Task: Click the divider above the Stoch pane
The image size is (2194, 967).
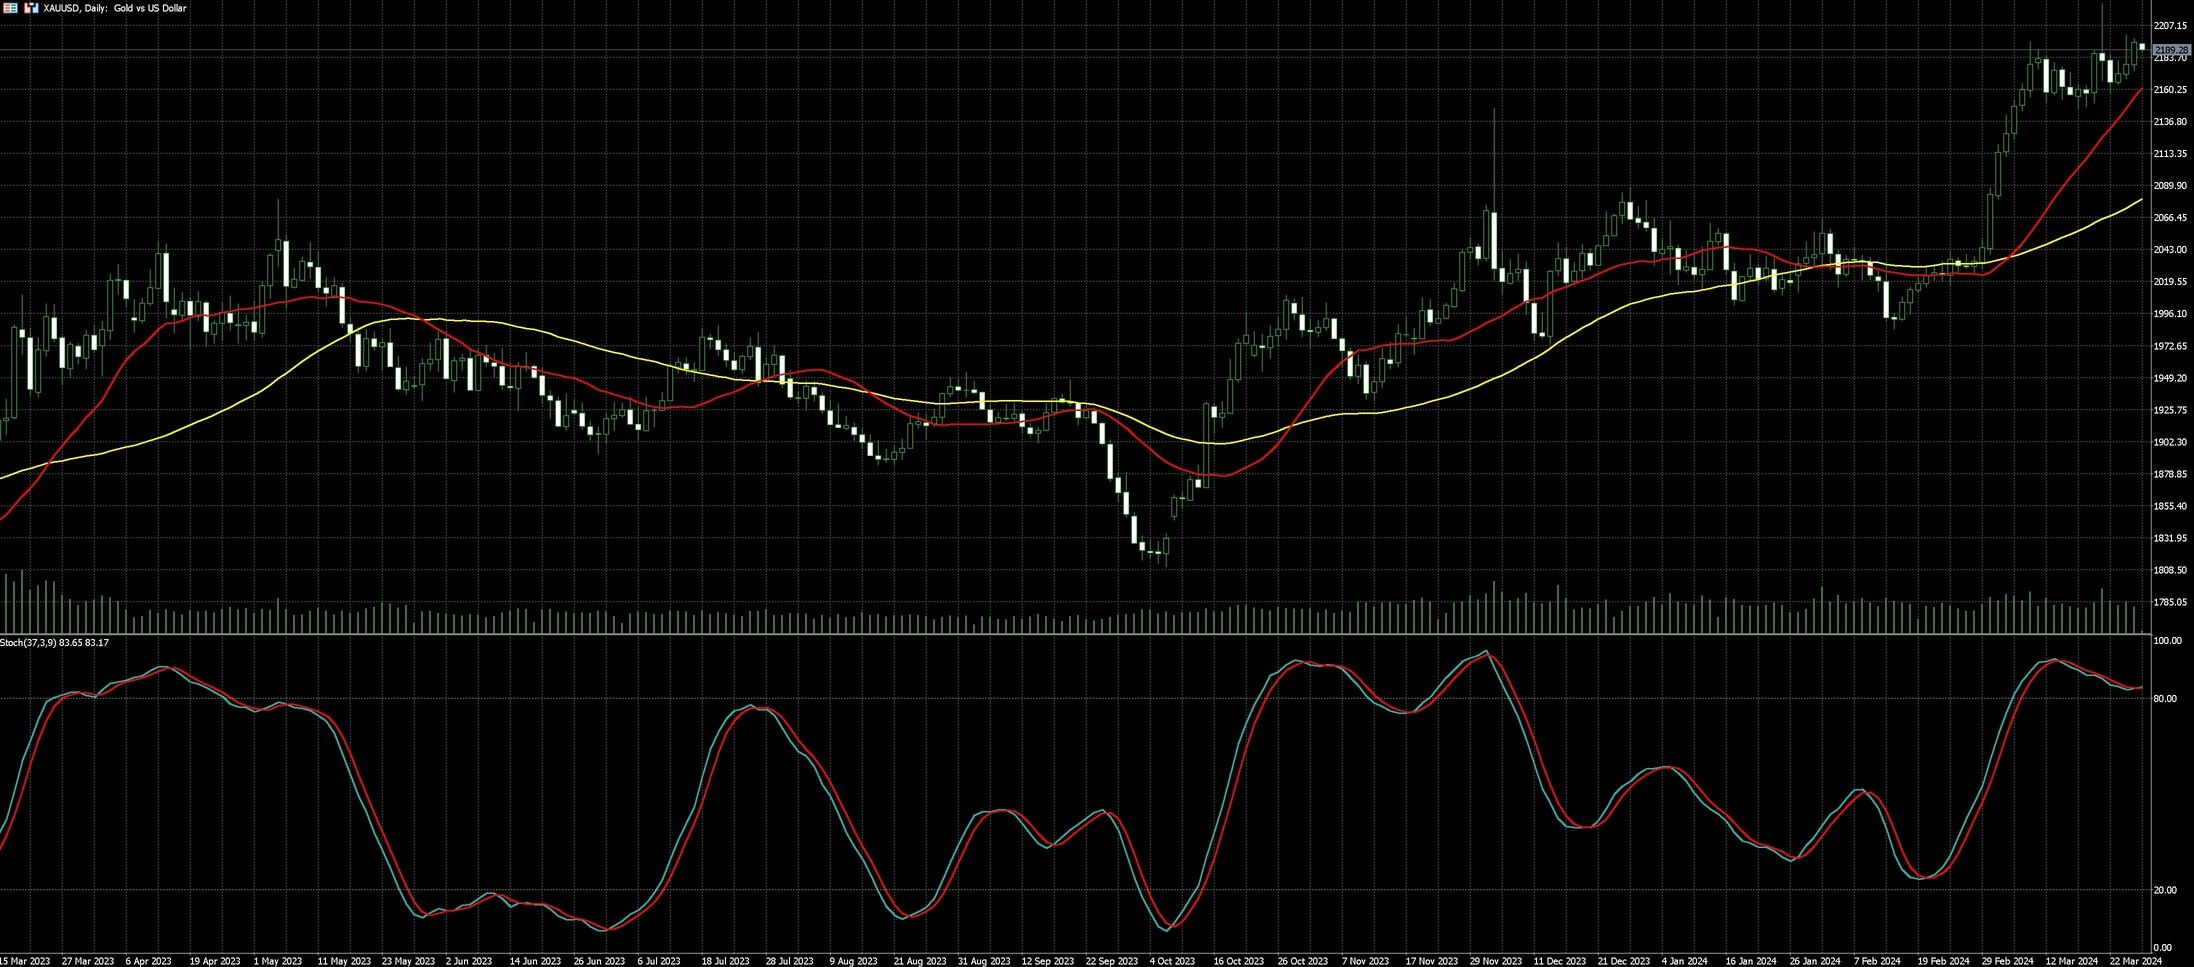Action: pos(1000,634)
